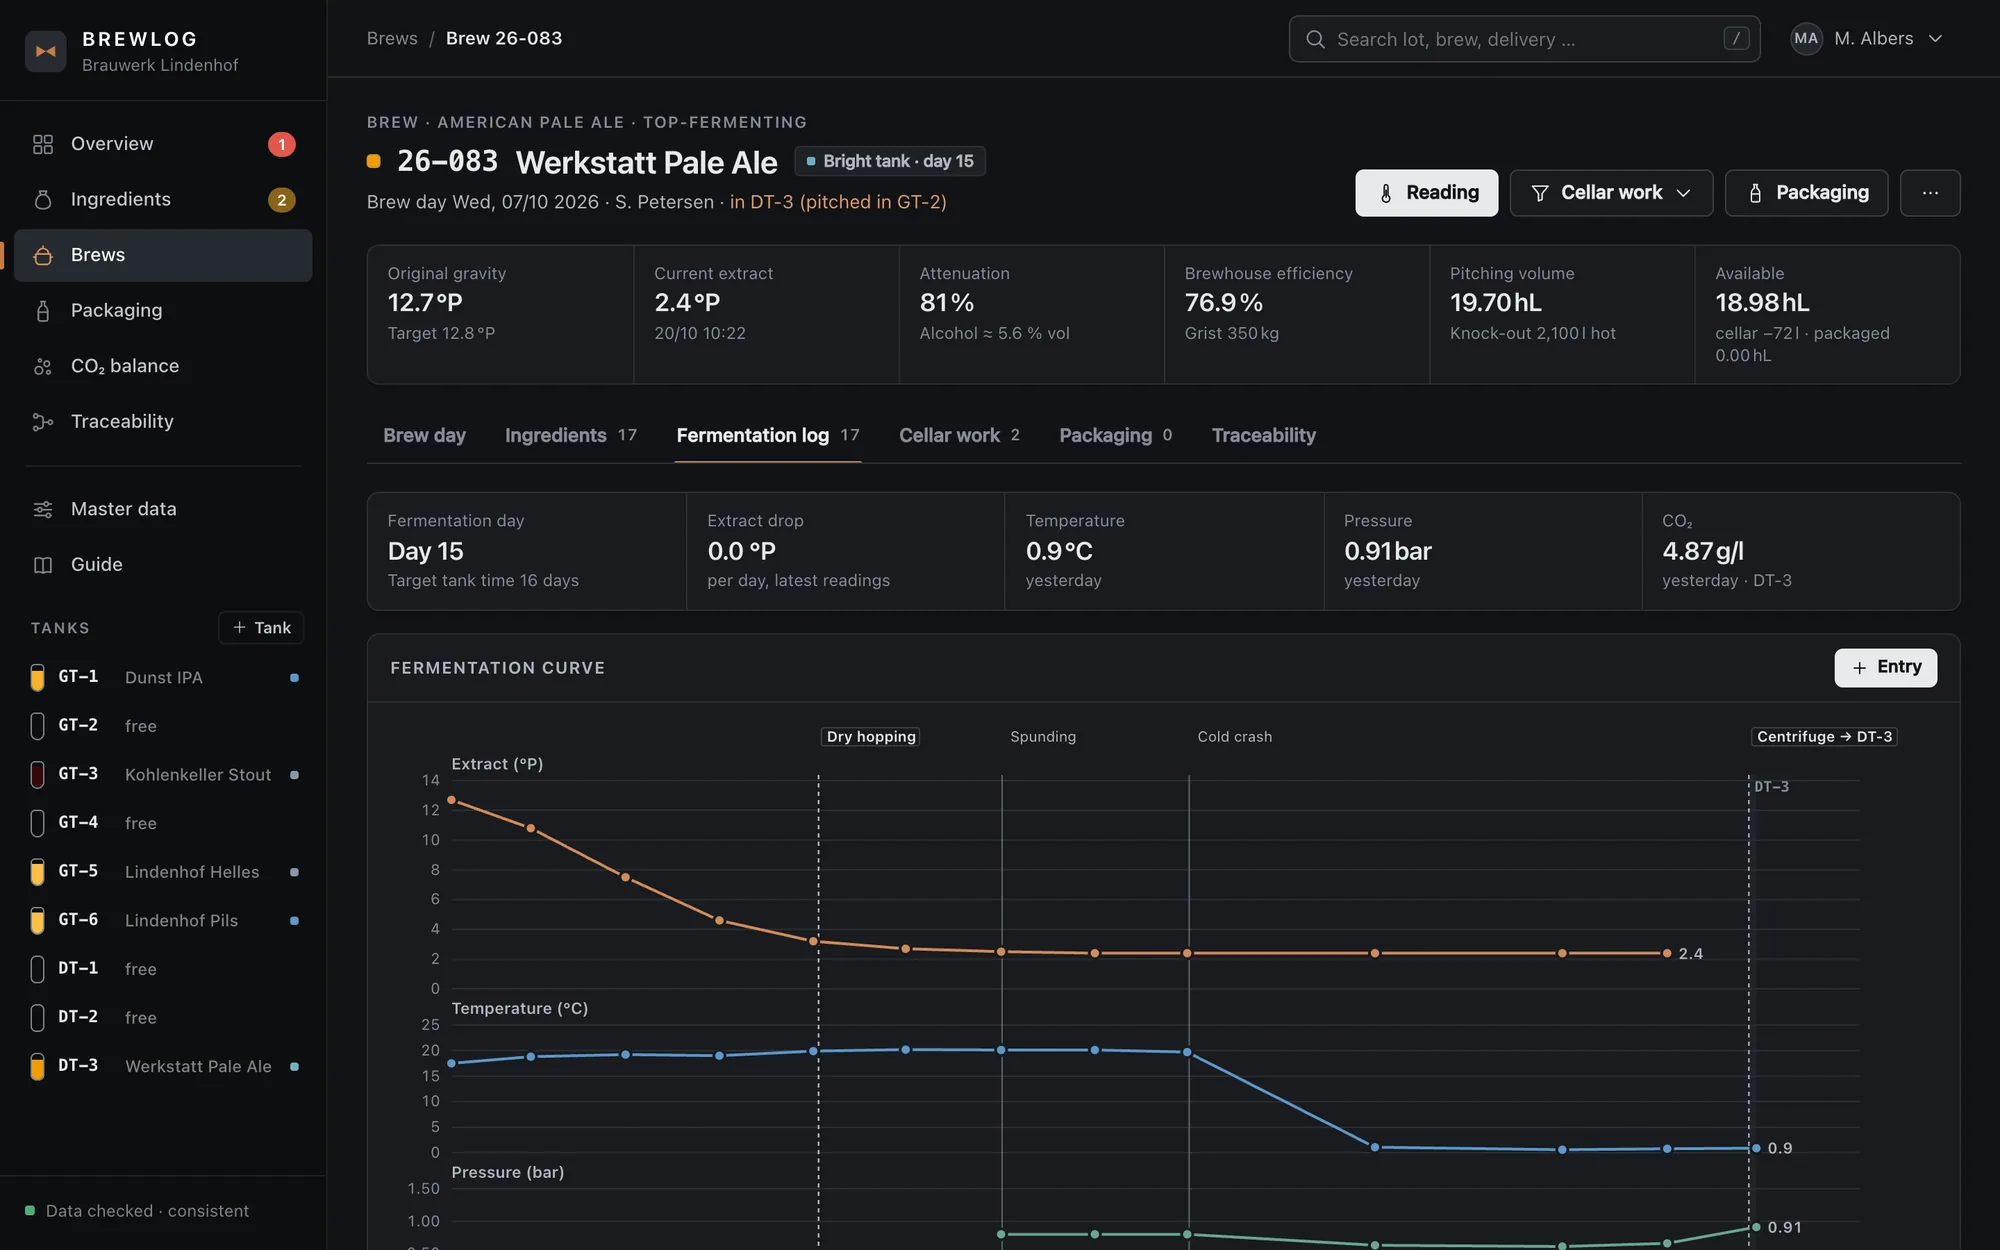Viewport: 2000px width, 1250px height.
Task: Open the Overview grid icon
Action: pos(42,144)
